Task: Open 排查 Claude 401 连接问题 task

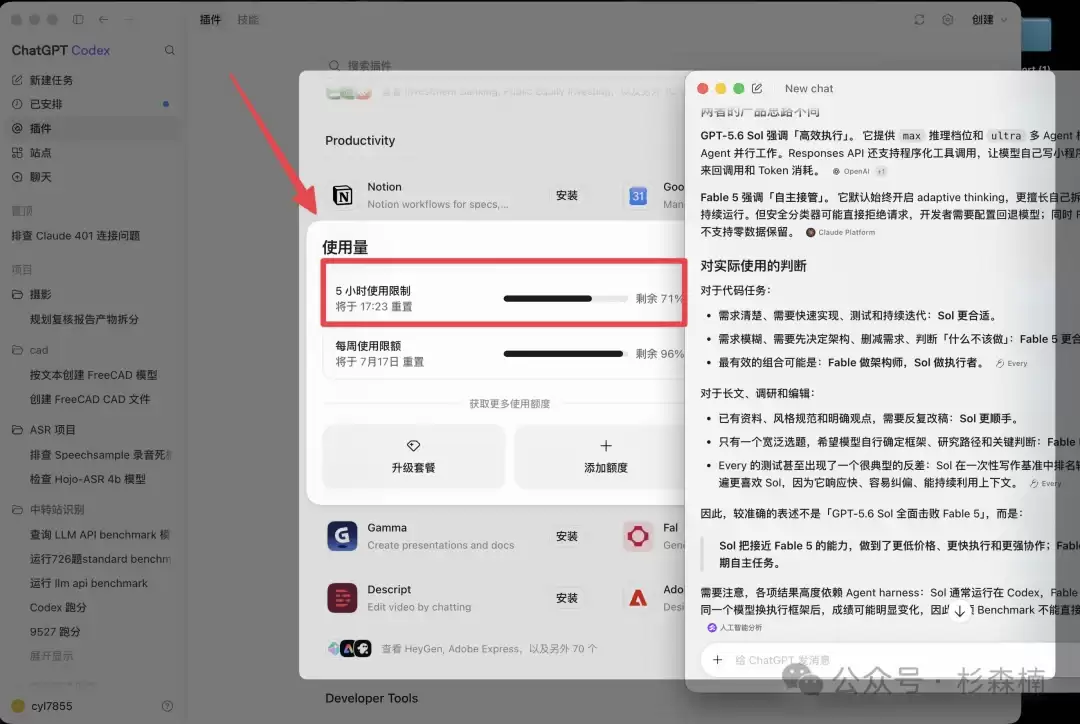Action: click(x=76, y=236)
